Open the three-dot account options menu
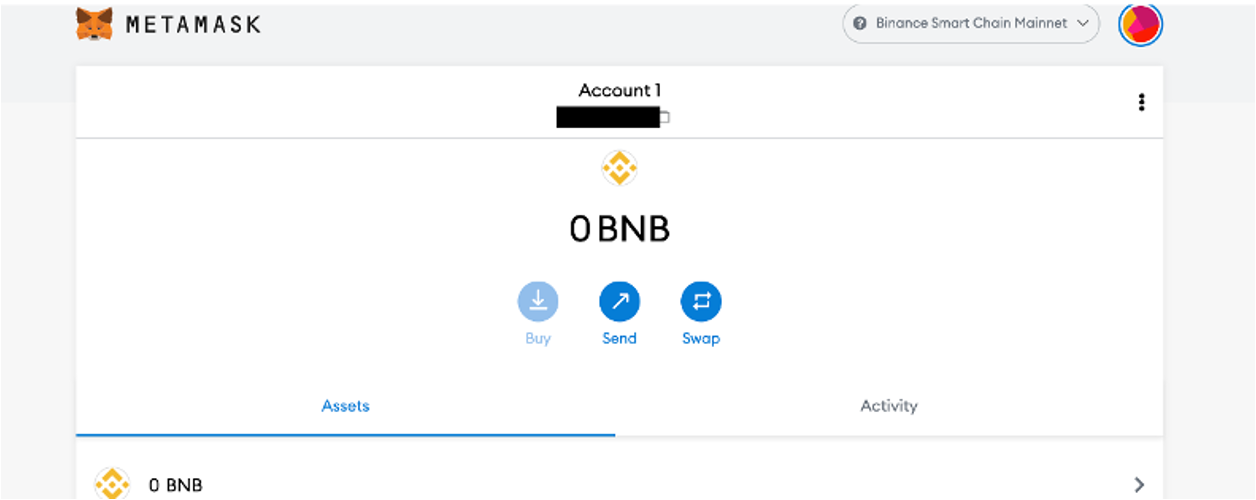The image size is (1256, 500). coord(1141,102)
